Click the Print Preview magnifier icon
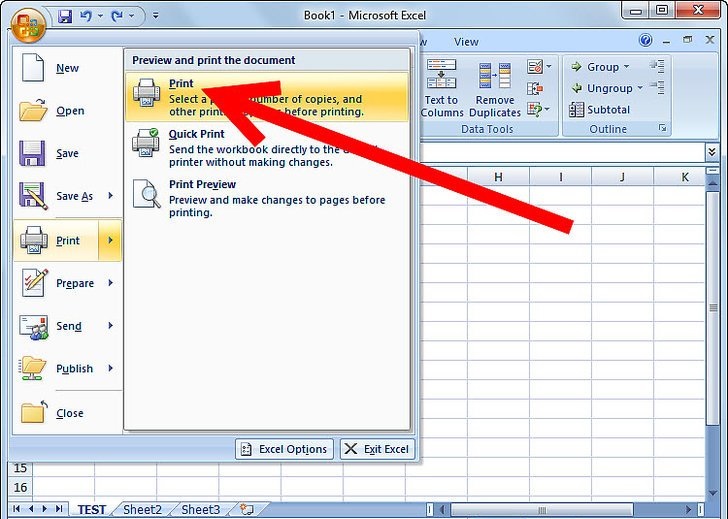 point(147,194)
